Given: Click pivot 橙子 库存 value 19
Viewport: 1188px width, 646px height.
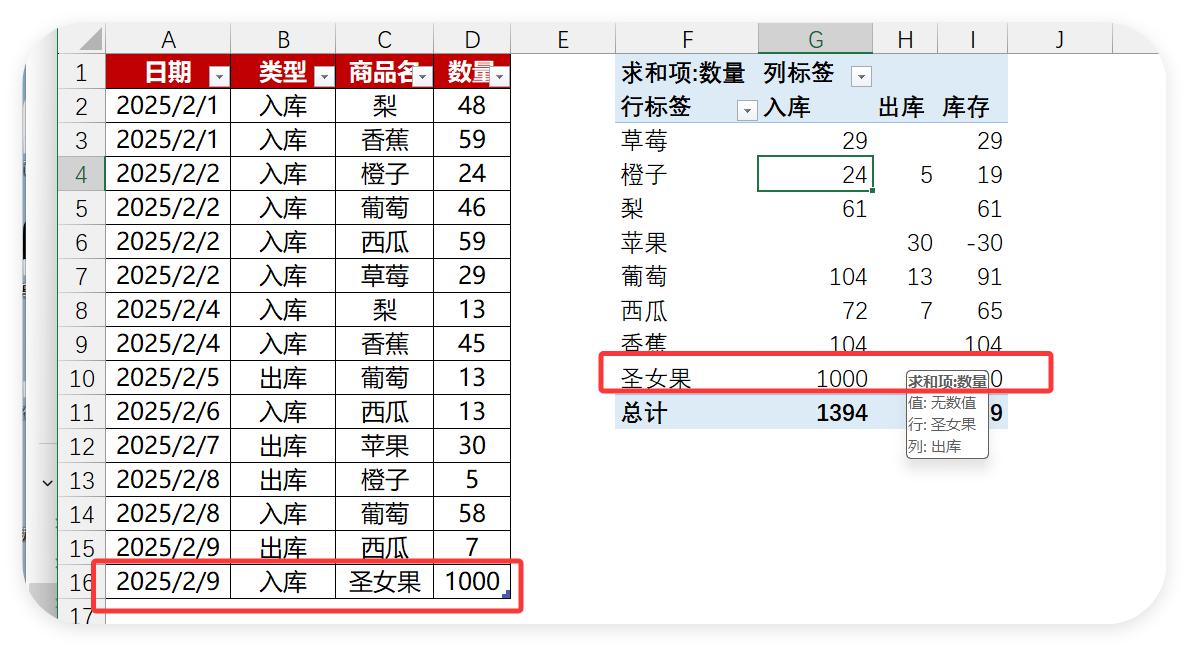Looking at the screenshot, I should [x=989, y=175].
